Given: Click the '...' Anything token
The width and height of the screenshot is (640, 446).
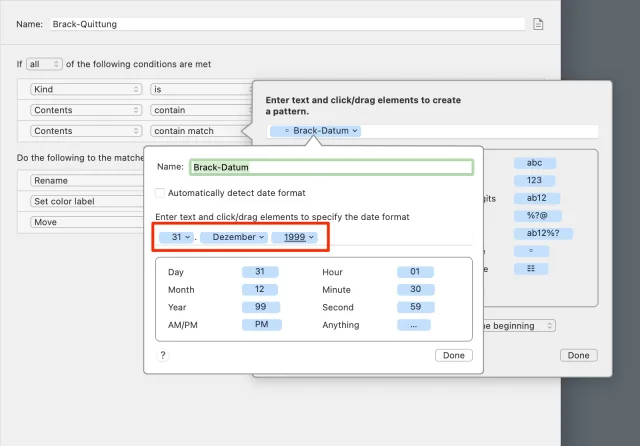Looking at the screenshot, I should click(x=413, y=325).
